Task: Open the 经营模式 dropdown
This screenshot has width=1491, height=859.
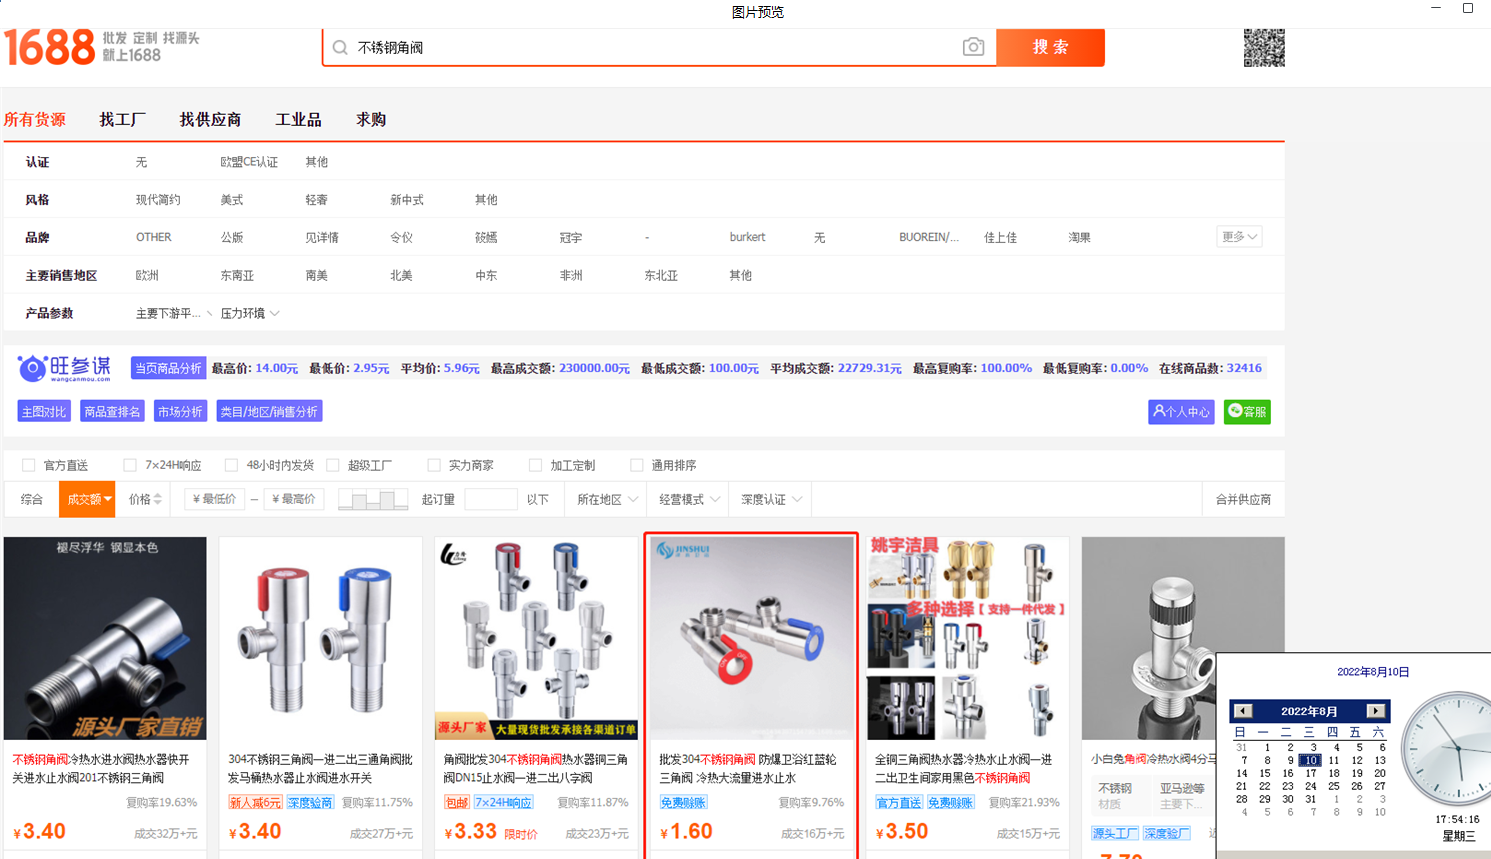Action: pyautogui.click(x=688, y=499)
